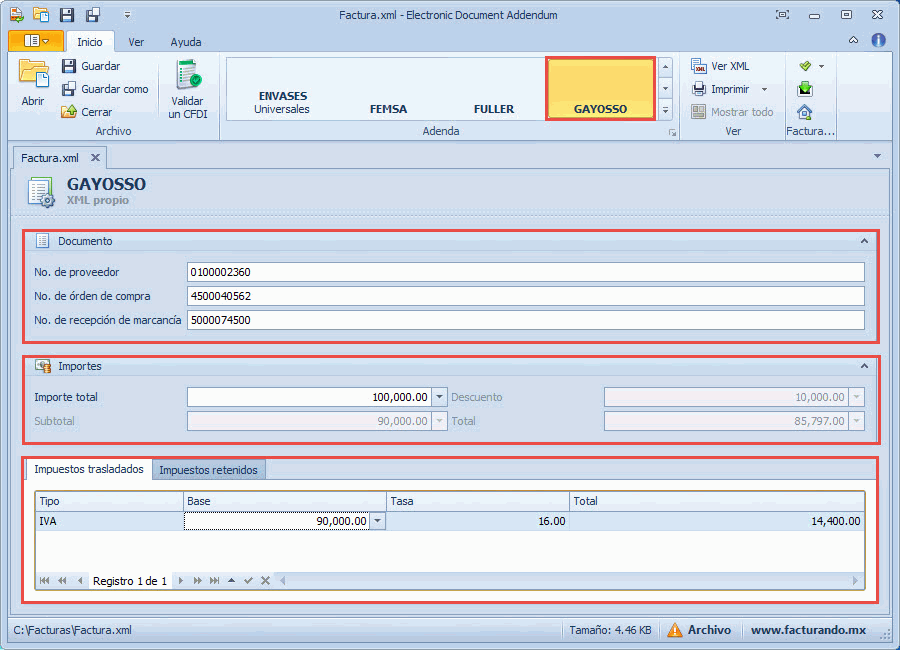Click the Guardar save icon
900x650 pixels.
(69, 66)
